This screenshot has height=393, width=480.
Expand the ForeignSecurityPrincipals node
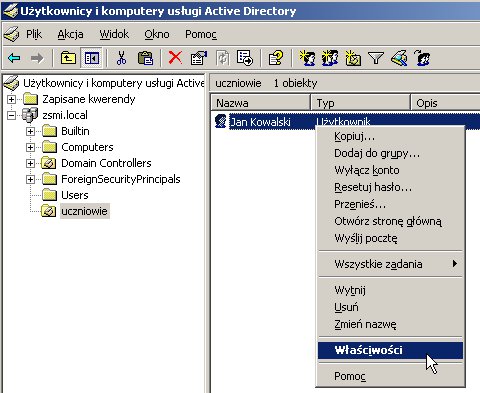tap(30, 179)
